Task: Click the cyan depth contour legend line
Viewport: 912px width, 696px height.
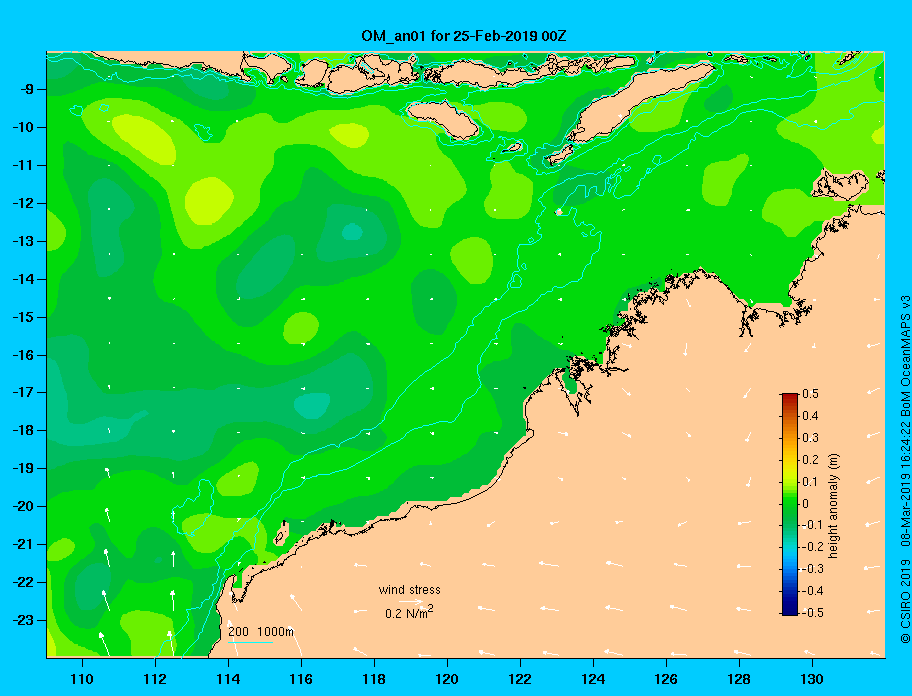Action: (x=251, y=643)
